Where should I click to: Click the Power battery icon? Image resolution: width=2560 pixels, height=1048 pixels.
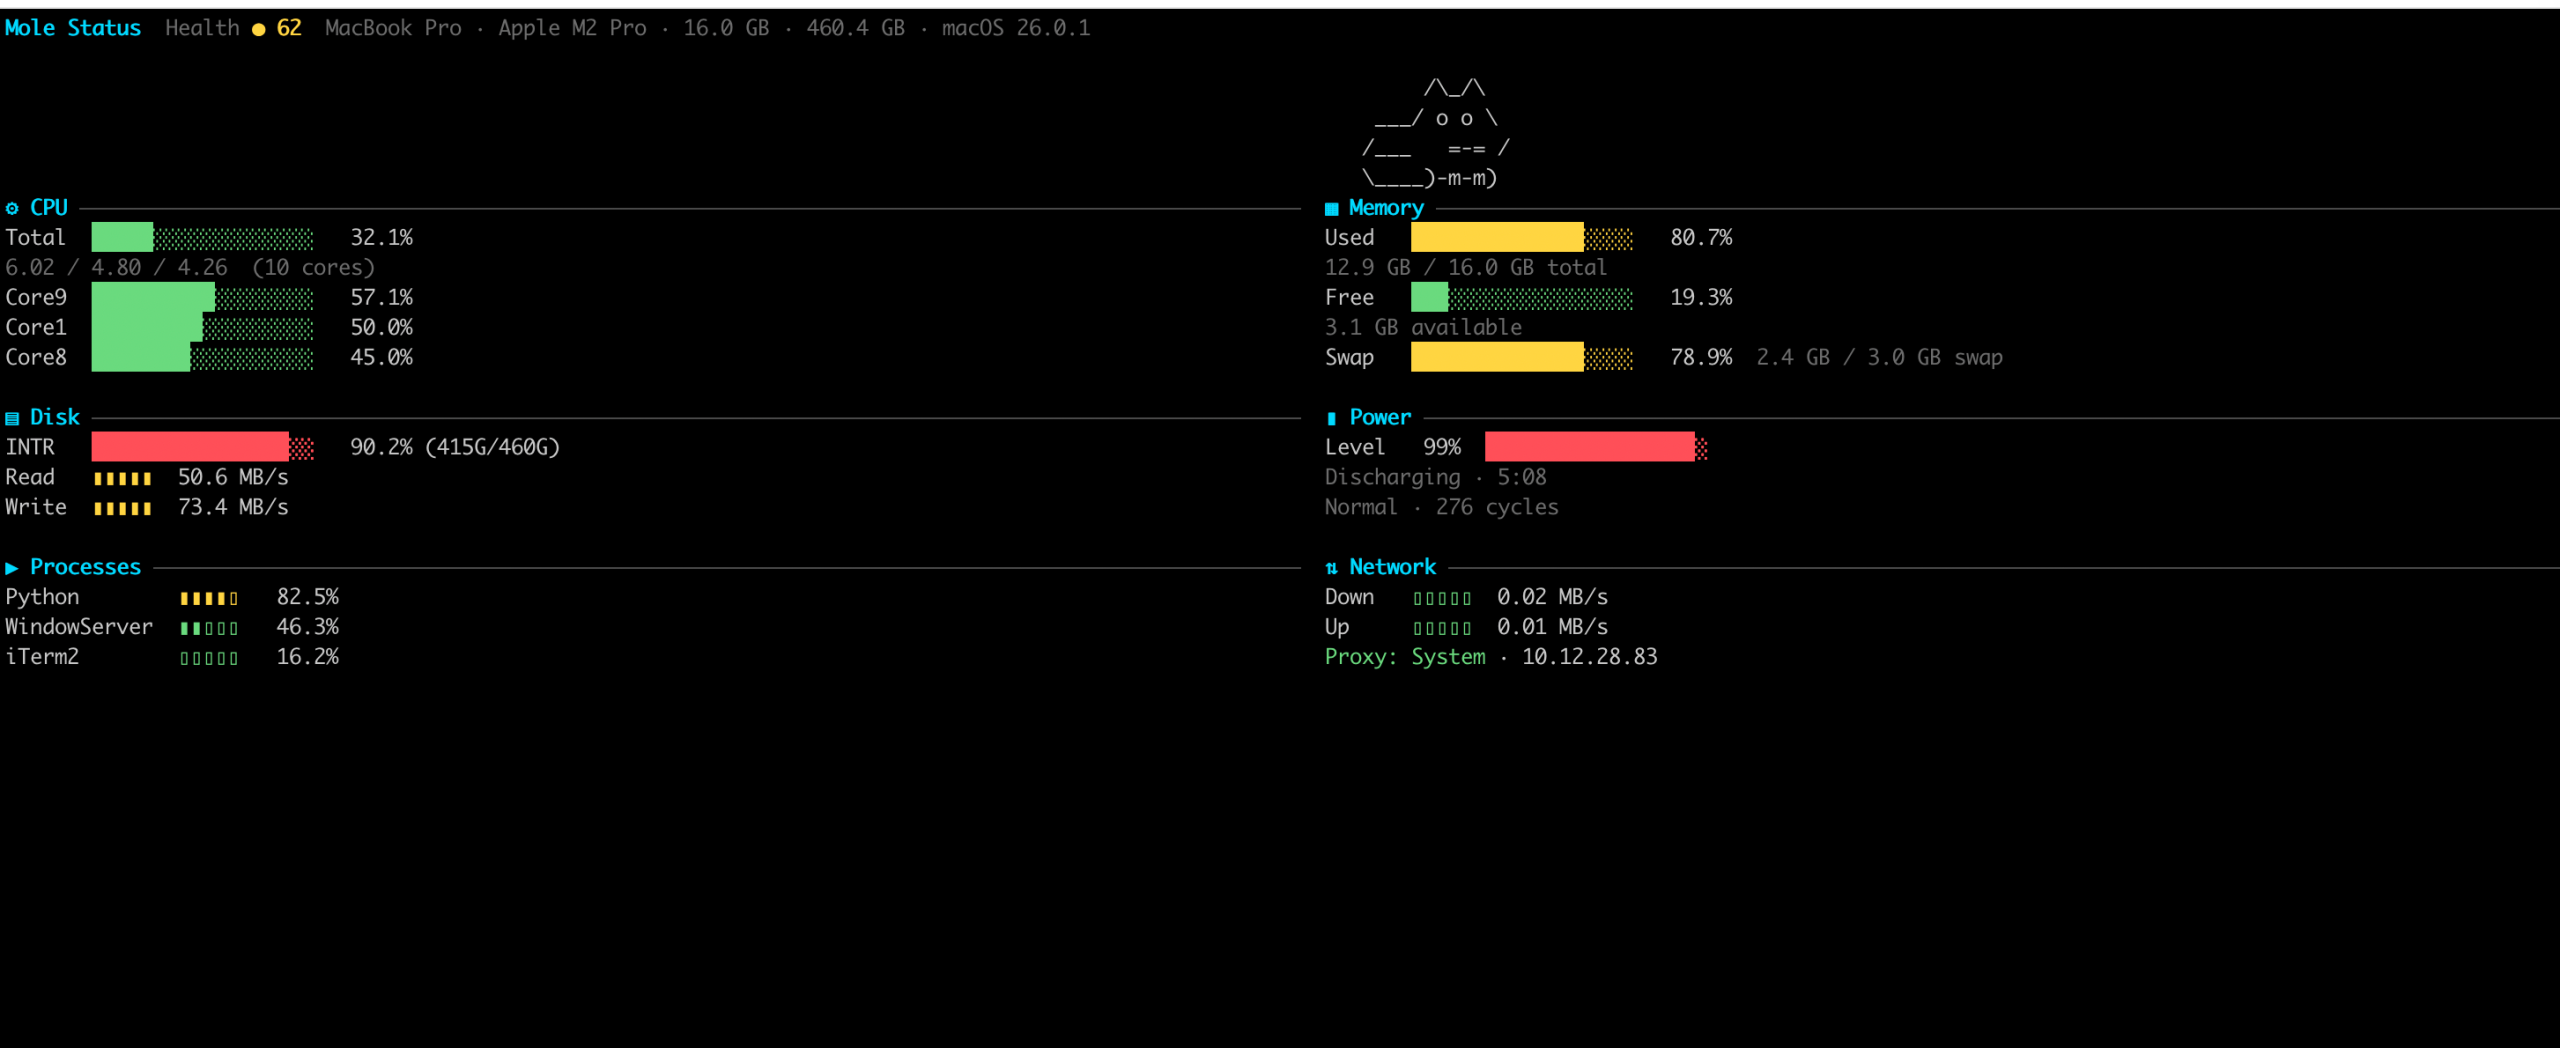[x=1331, y=418]
